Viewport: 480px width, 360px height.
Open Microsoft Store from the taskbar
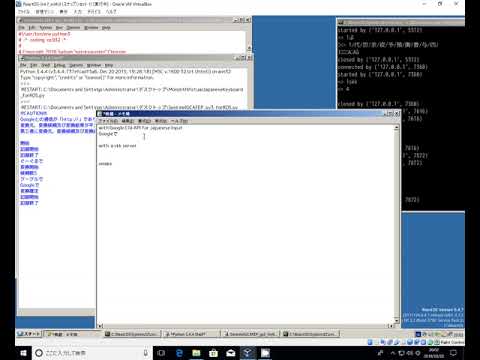213,353
